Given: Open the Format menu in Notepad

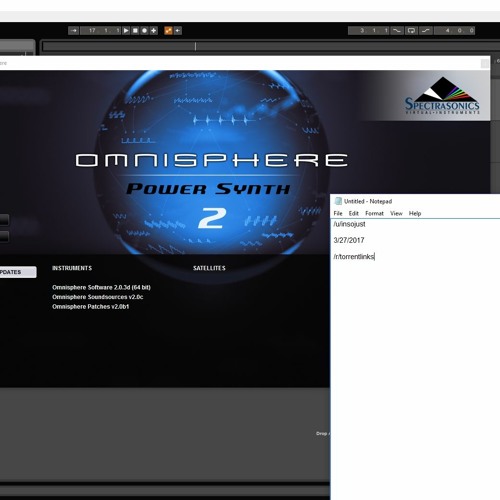Looking at the screenshot, I should pos(374,213).
